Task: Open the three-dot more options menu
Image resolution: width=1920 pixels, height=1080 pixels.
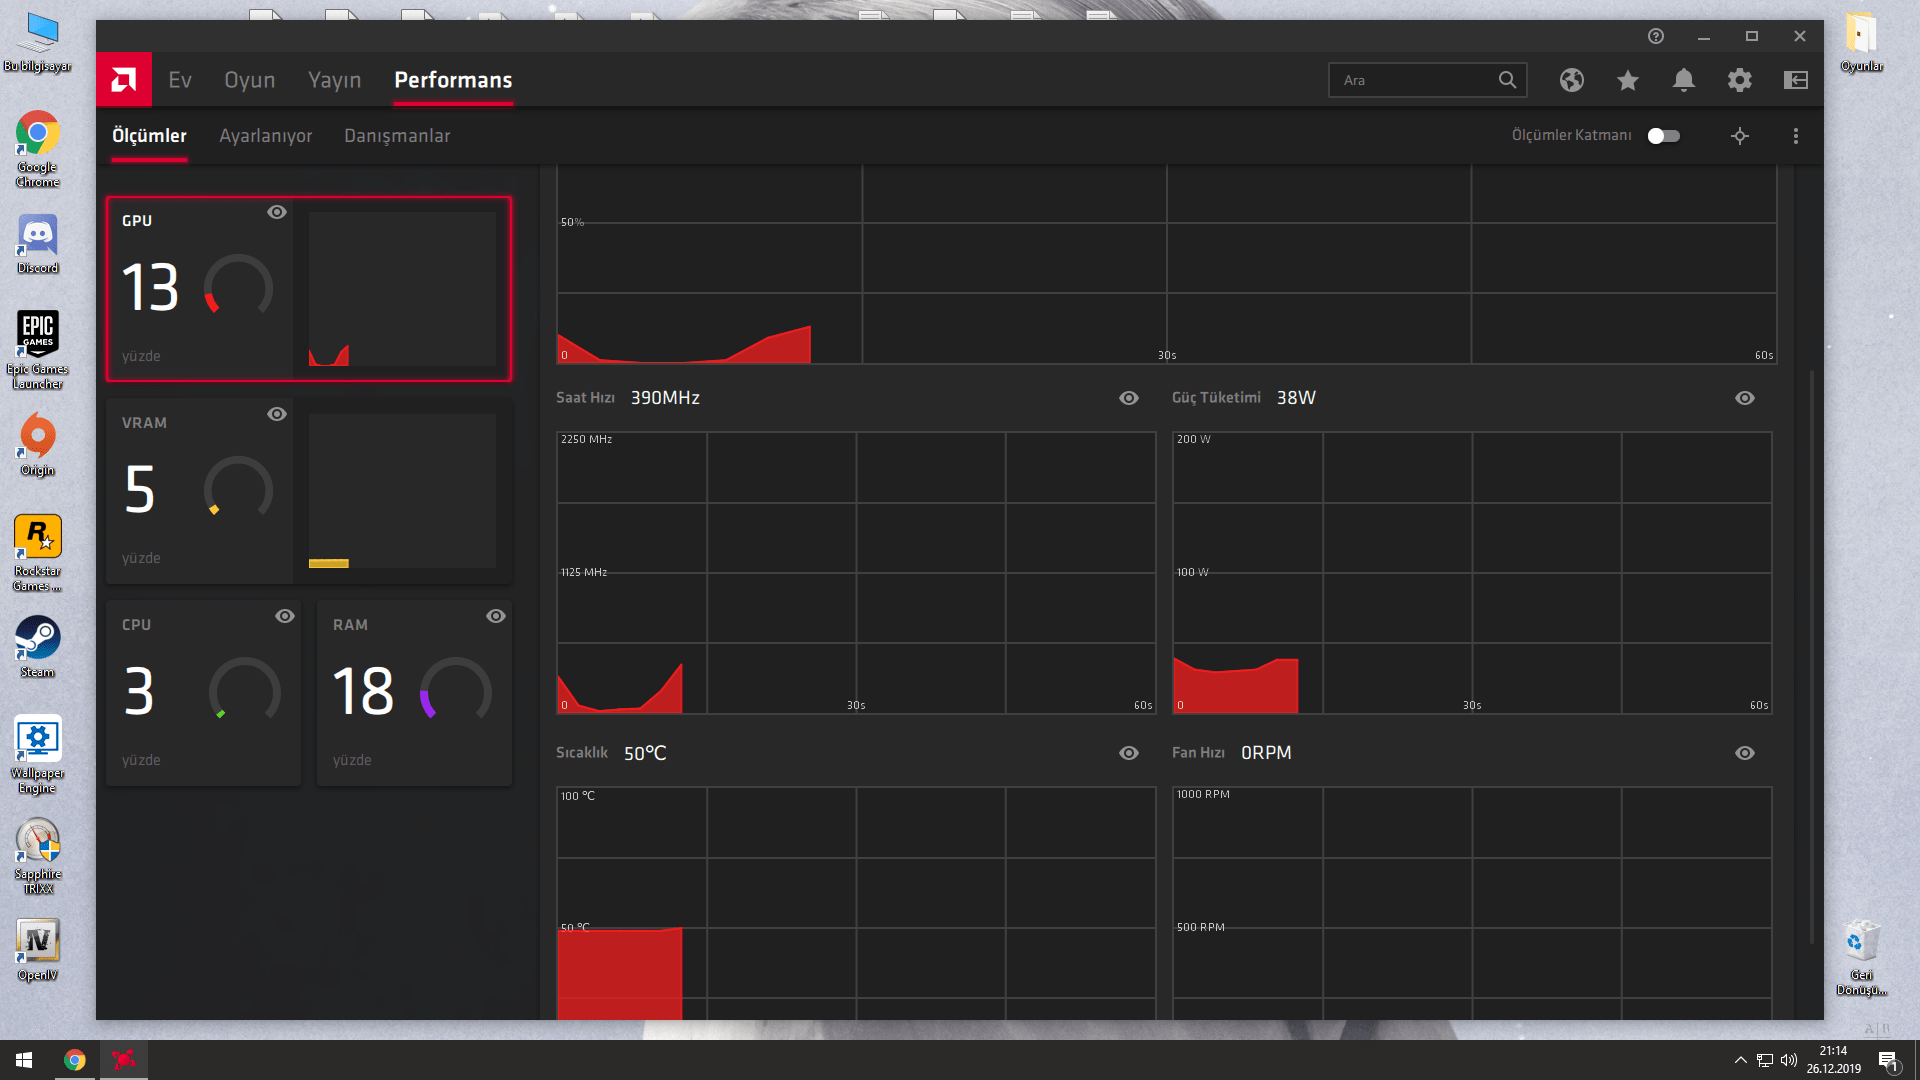Action: tap(1796, 136)
